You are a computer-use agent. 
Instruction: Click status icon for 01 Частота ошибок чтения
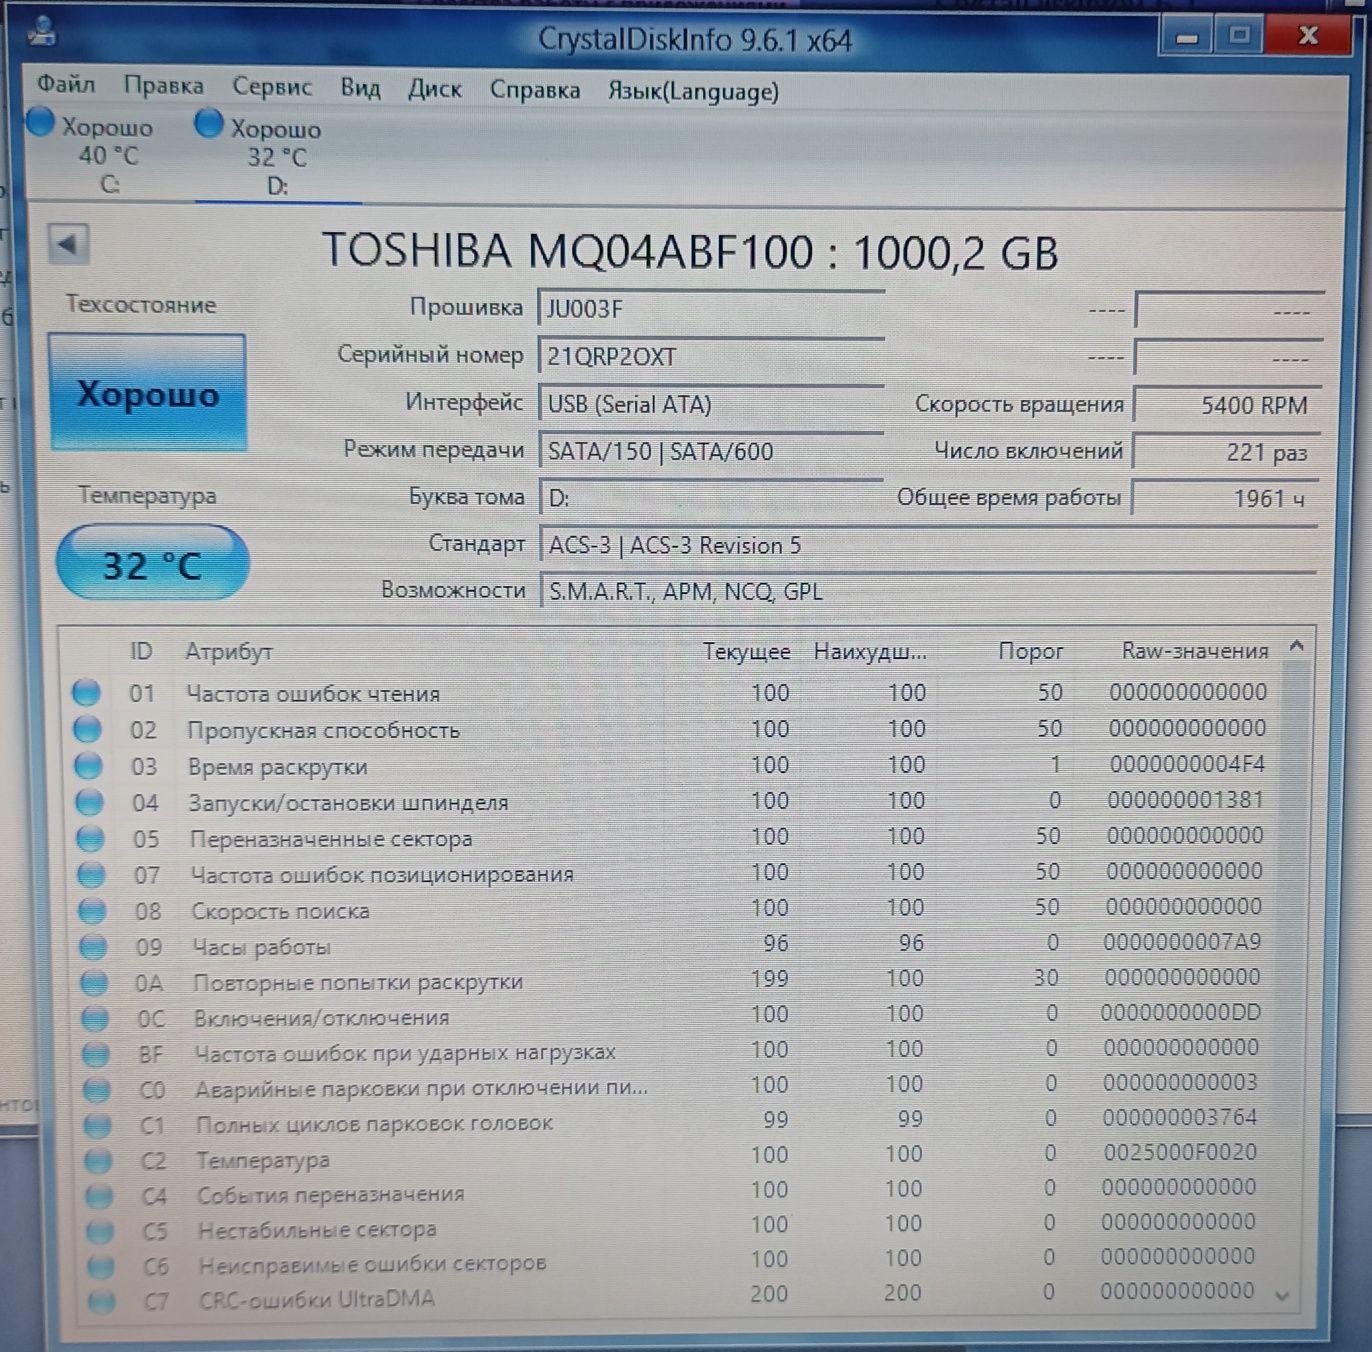point(87,692)
